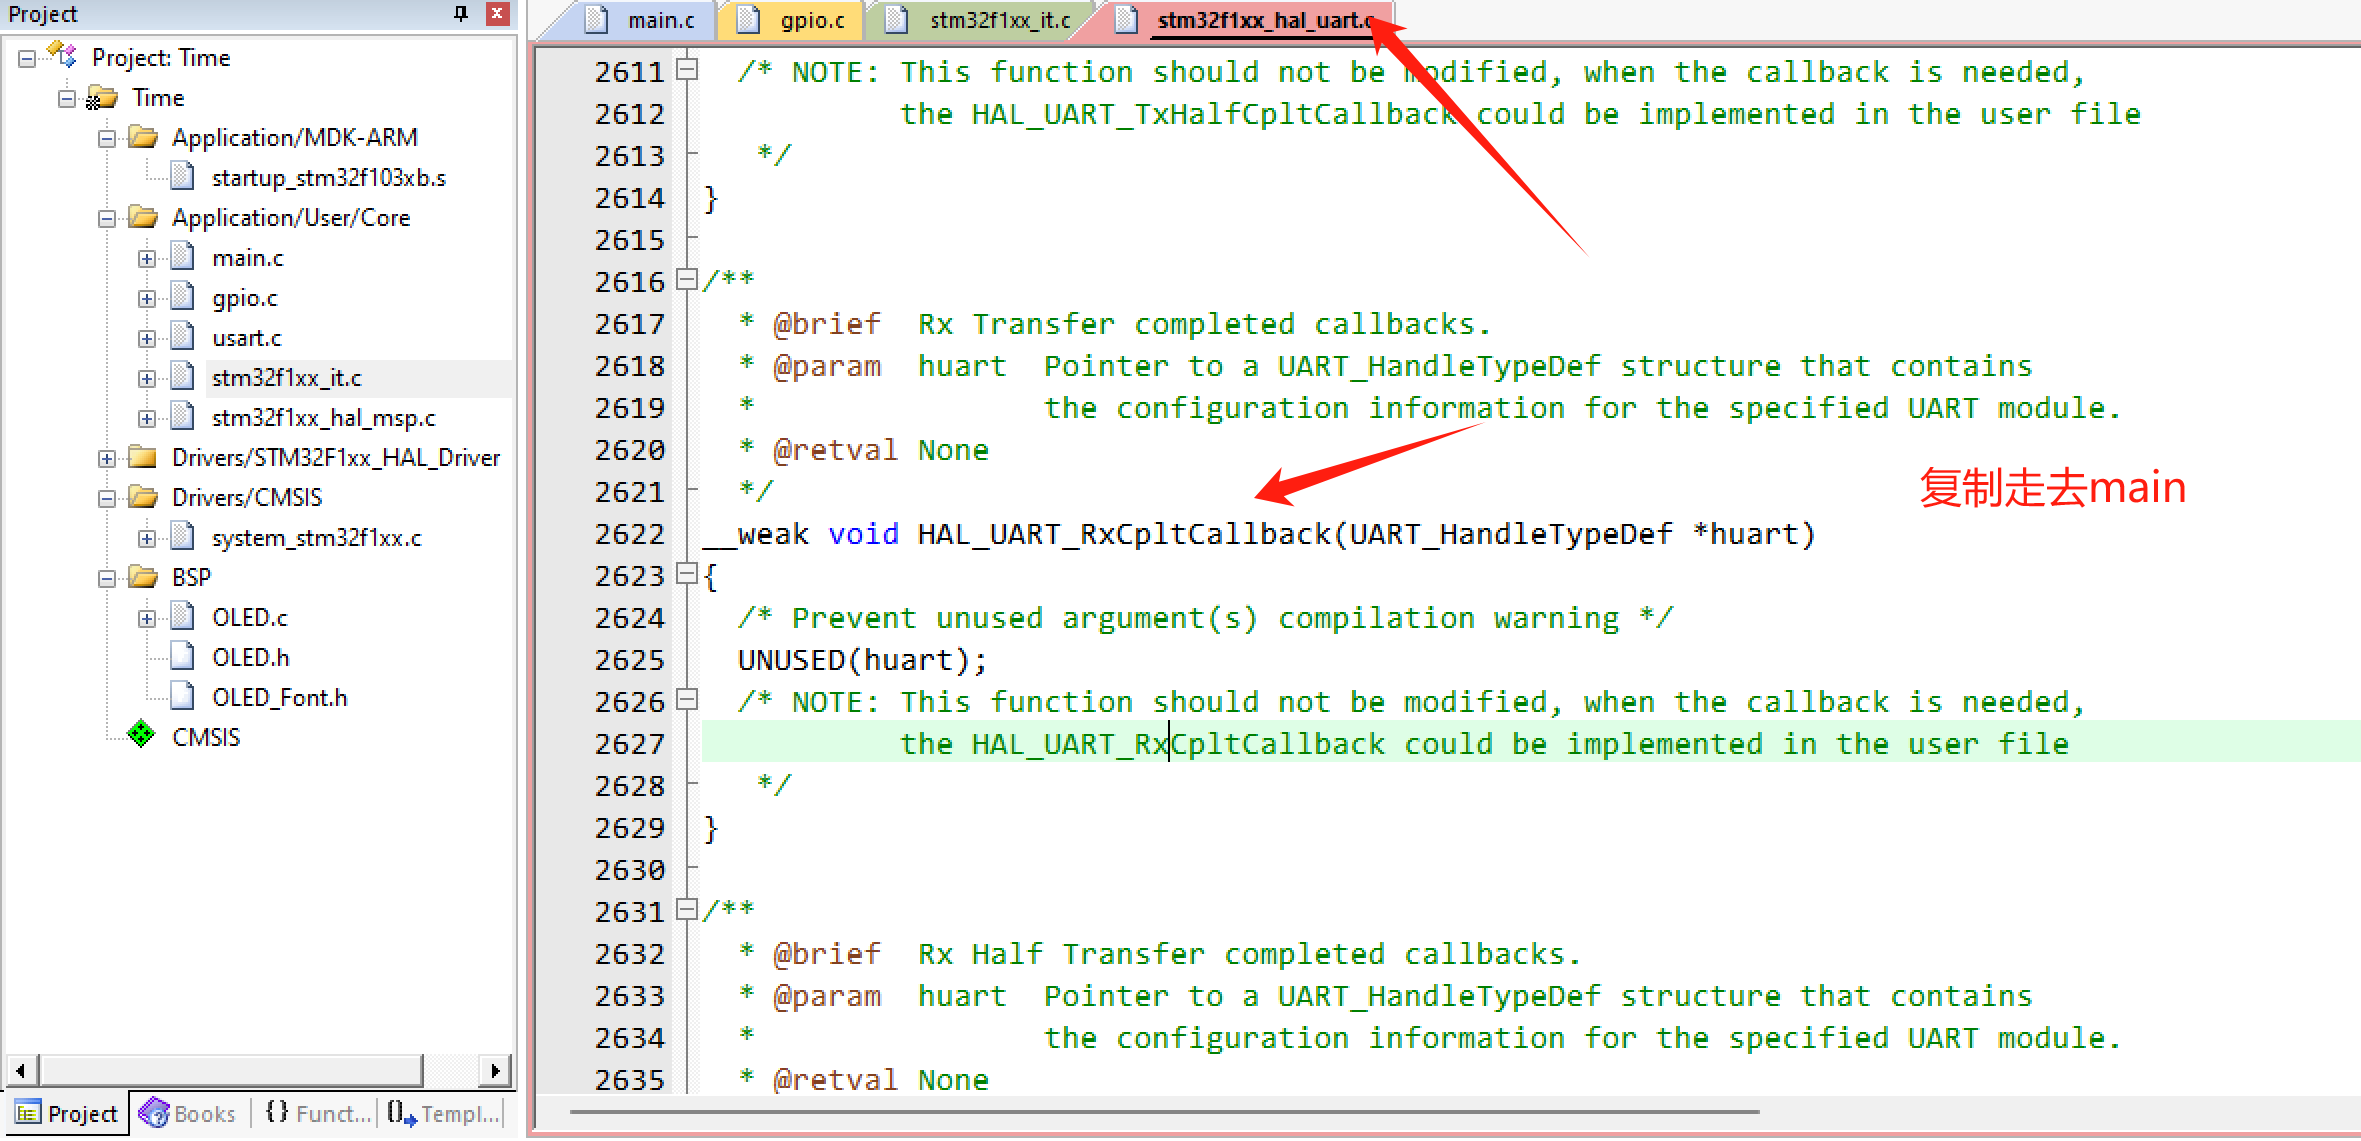Click the green CMSIS component icon

pos(141,735)
